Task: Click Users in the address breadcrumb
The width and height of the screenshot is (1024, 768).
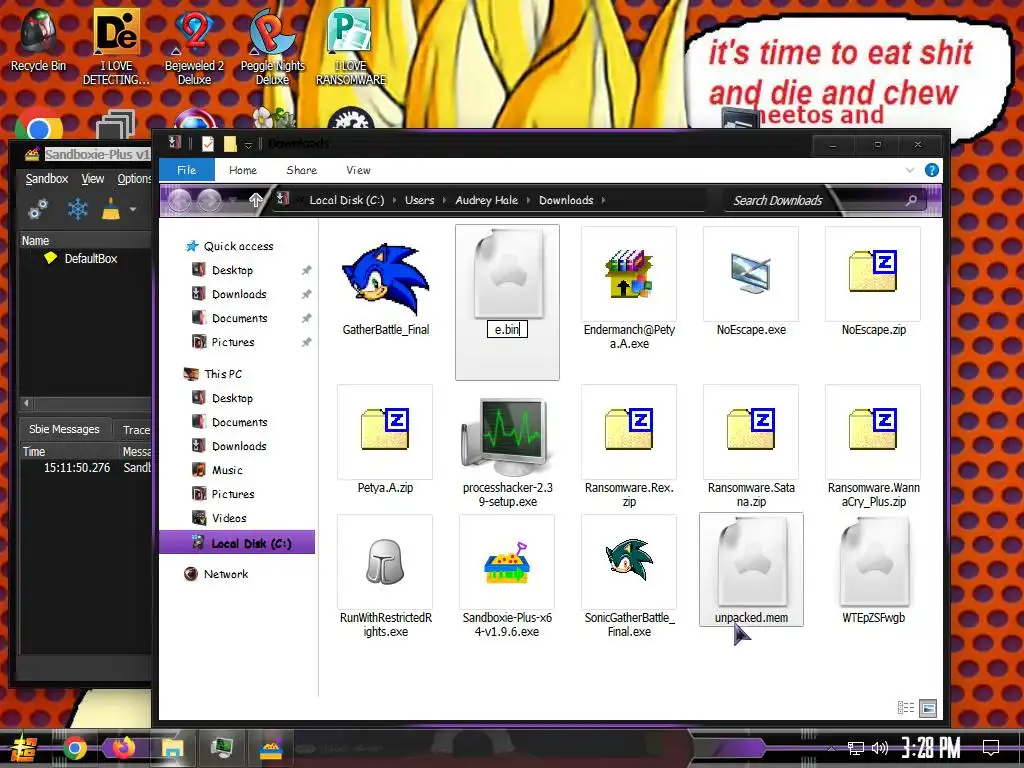Action: pos(419,200)
